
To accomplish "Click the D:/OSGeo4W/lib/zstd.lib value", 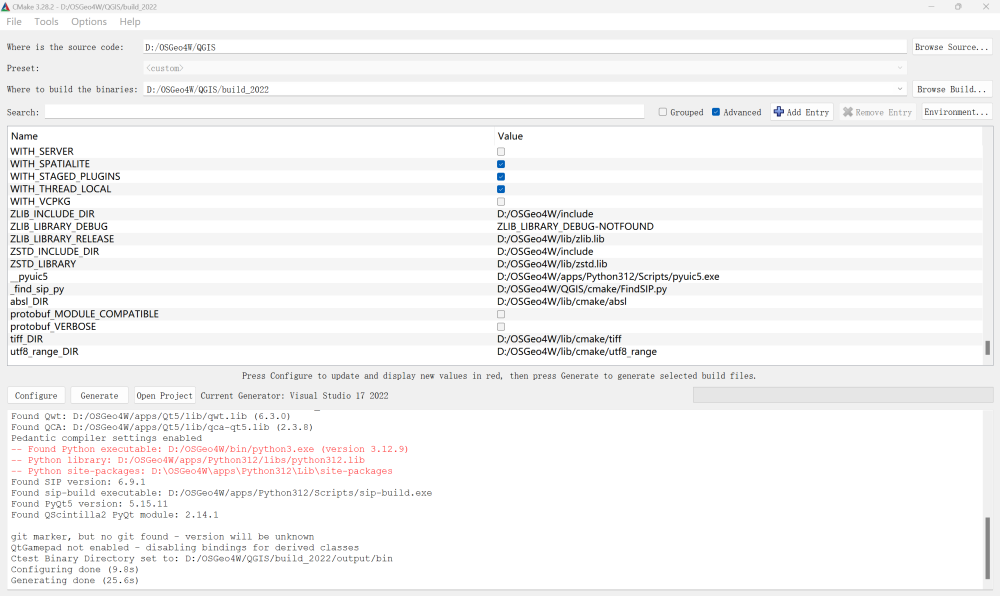I will pos(552,264).
